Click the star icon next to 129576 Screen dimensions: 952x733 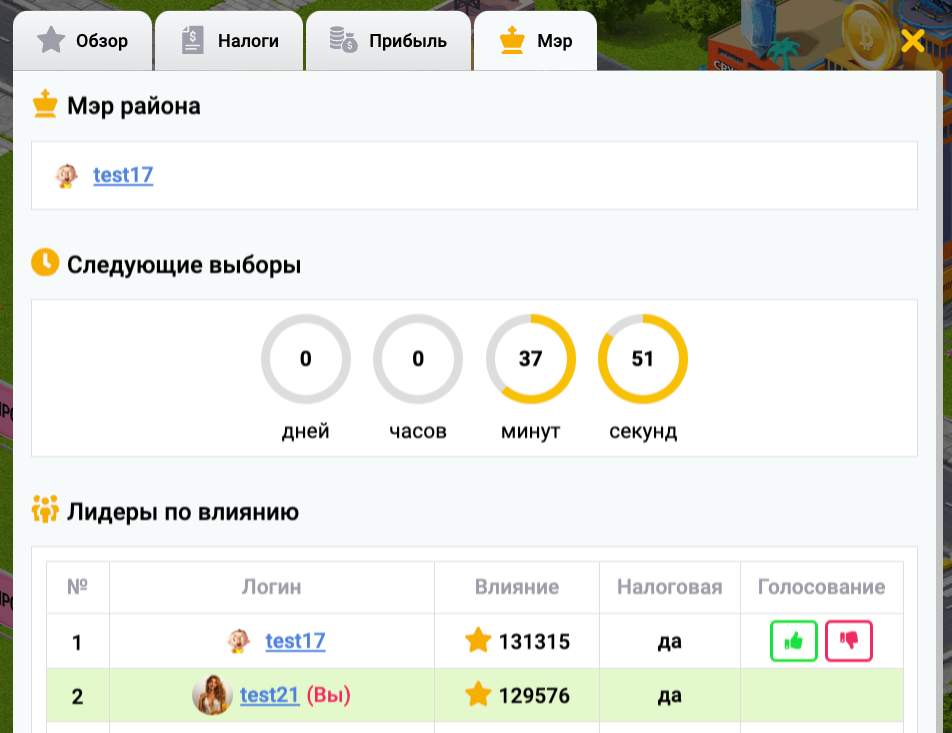(x=478, y=695)
